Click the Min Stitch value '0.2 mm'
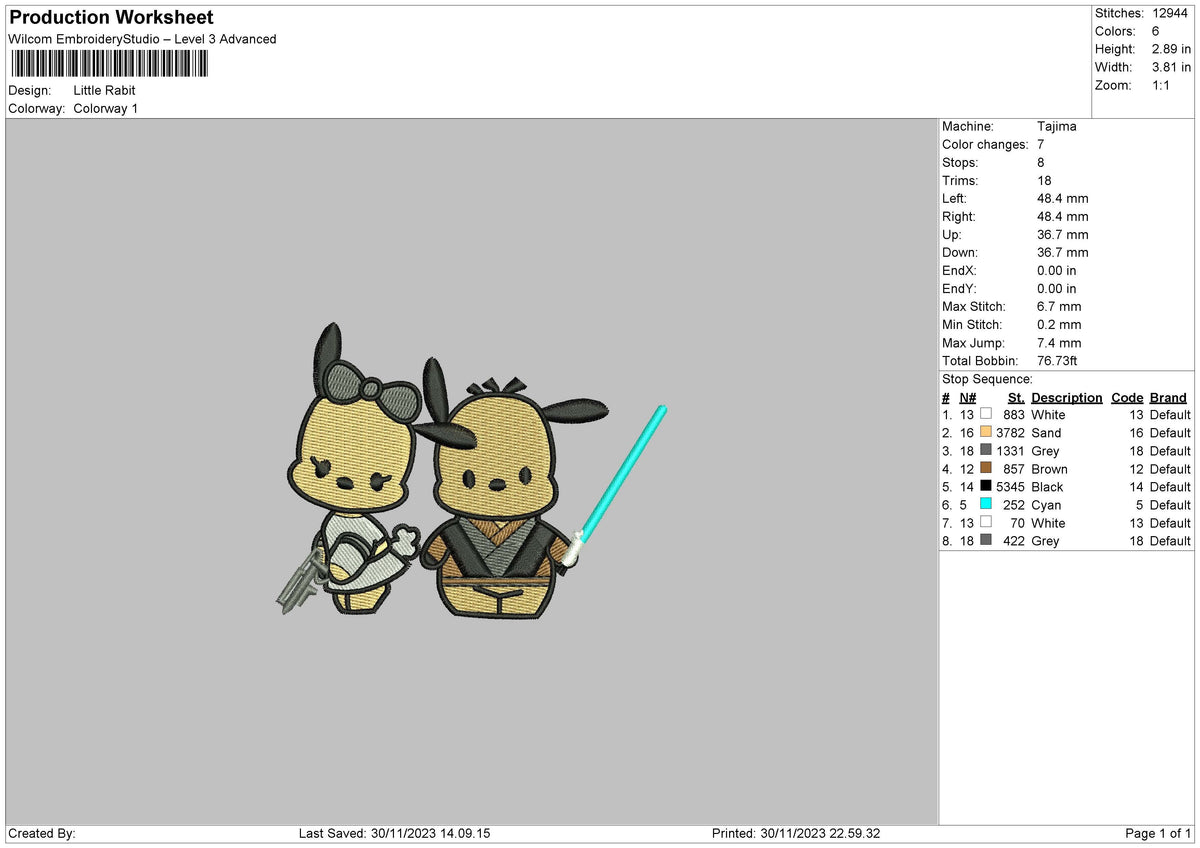This screenshot has width=1200, height=848. [x=1059, y=324]
